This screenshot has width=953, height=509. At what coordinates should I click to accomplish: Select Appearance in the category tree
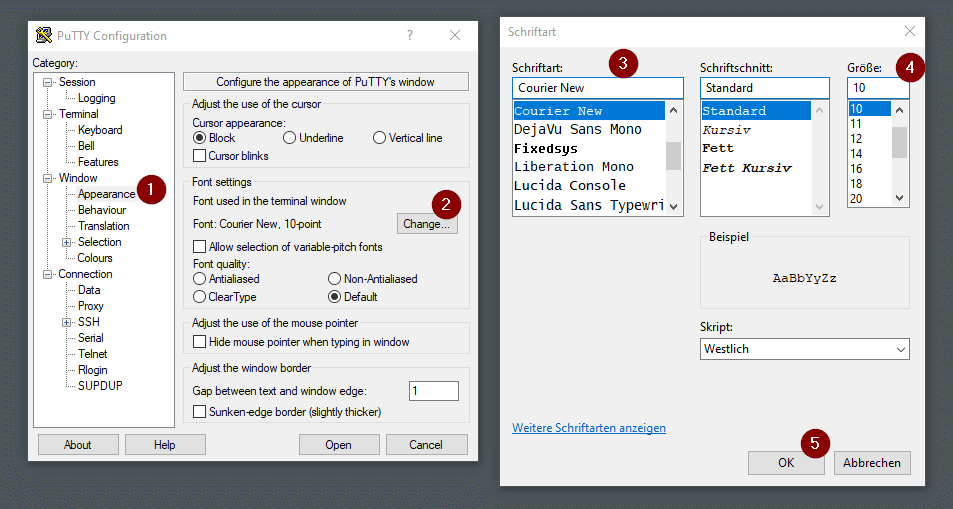pyautogui.click(x=106, y=194)
